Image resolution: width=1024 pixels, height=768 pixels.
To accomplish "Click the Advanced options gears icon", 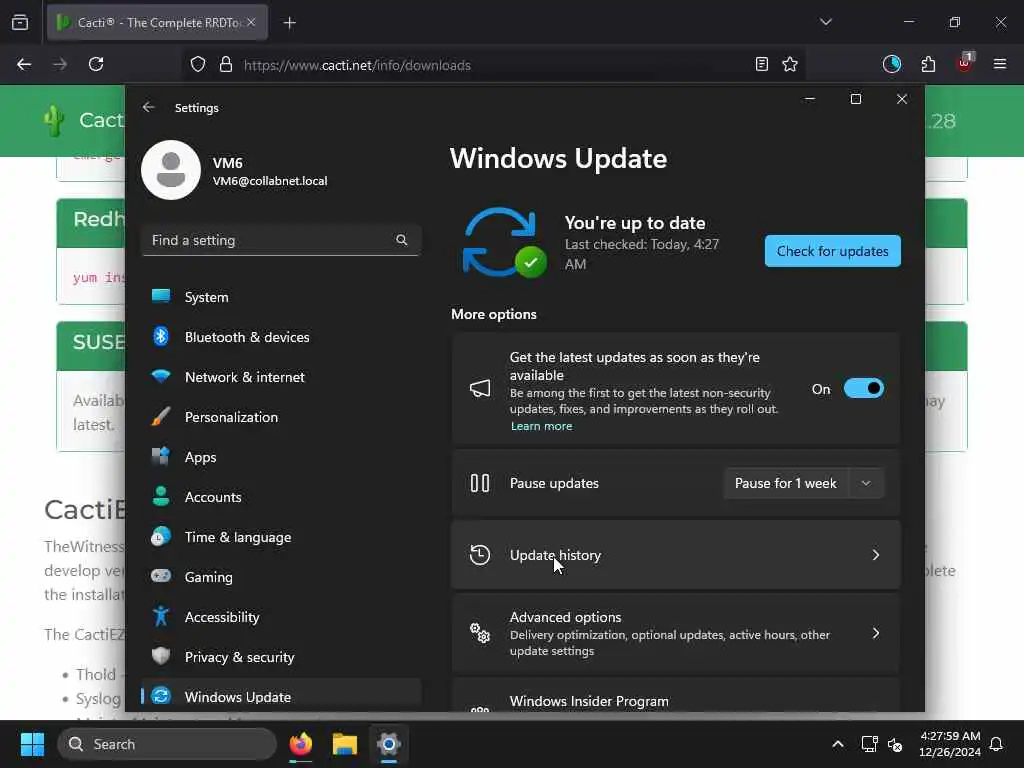I will click(x=480, y=633).
